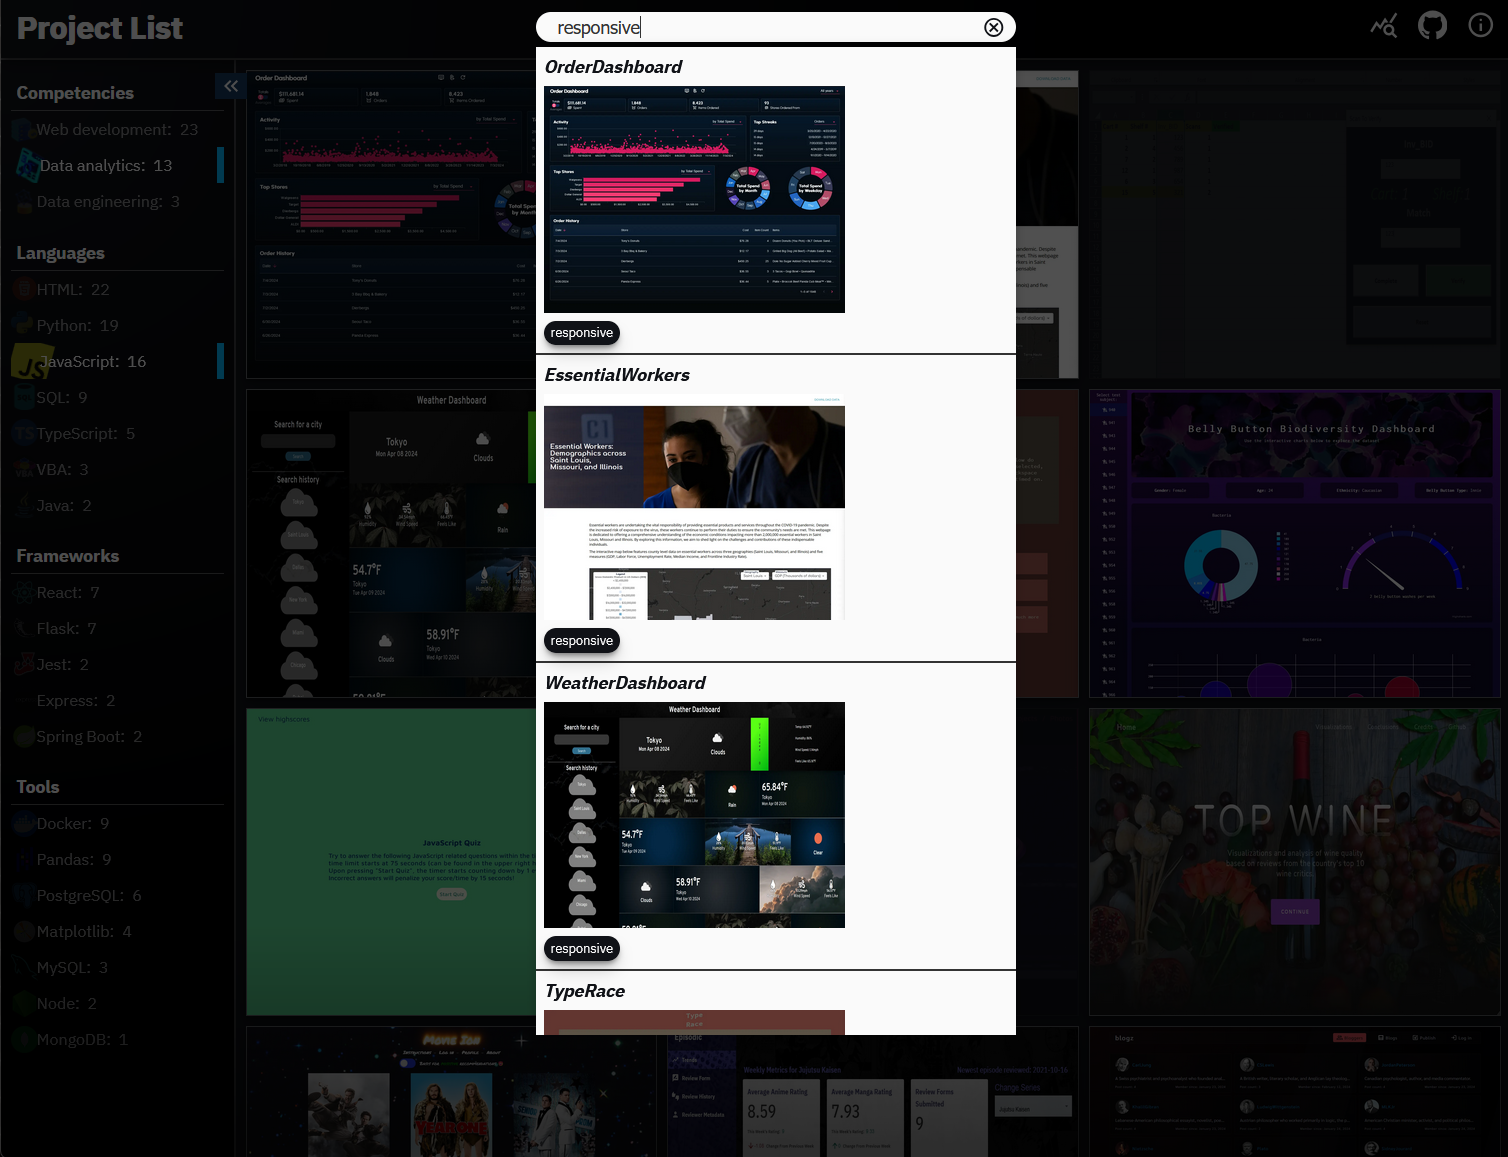The width and height of the screenshot is (1508, 1157).
Task: Open the Belly Button Biodiversity Dashboard card
Action: tap(1295, 543)
